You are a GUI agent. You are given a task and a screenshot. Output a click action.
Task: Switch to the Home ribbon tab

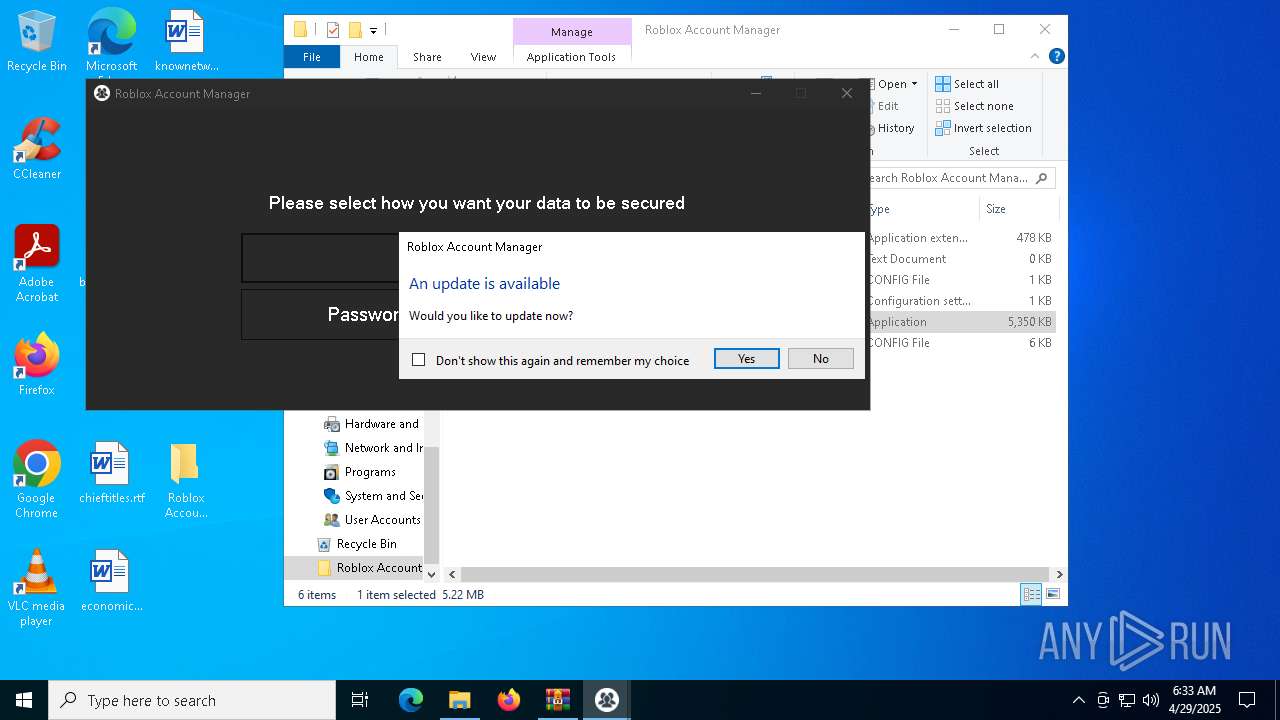(369, 57)
